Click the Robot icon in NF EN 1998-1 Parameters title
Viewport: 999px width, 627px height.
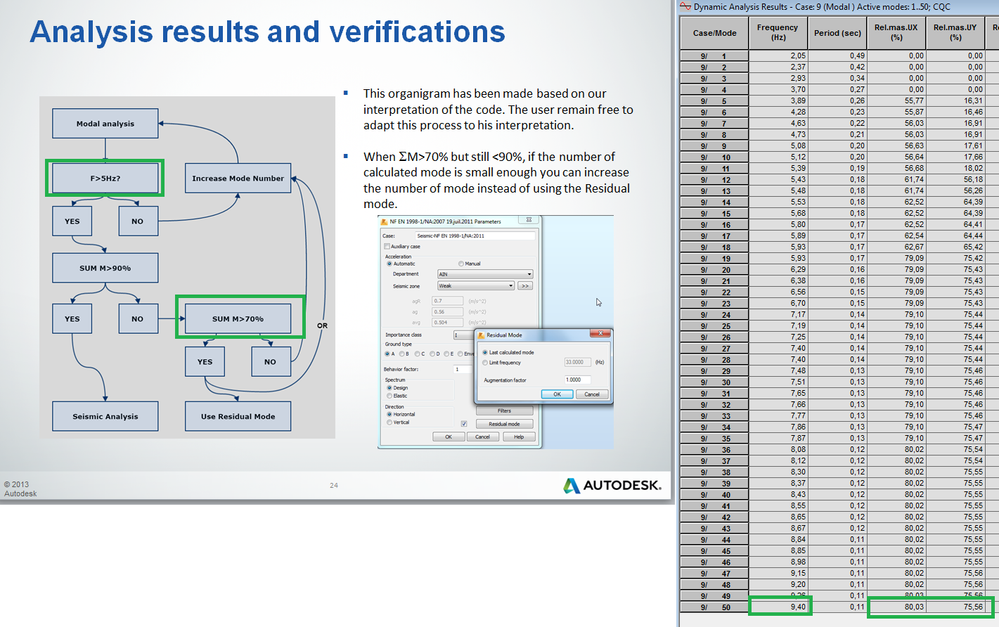point(384,222)
